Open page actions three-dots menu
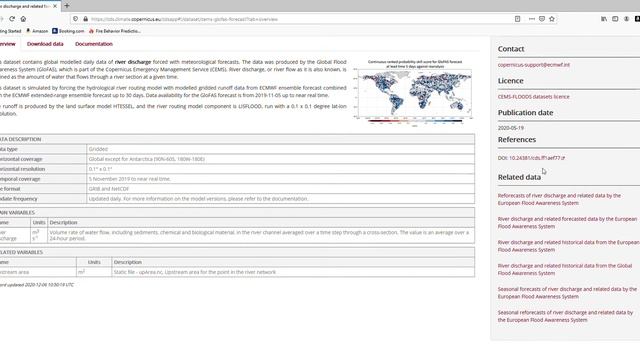640x360 pixels. (531, 19)
